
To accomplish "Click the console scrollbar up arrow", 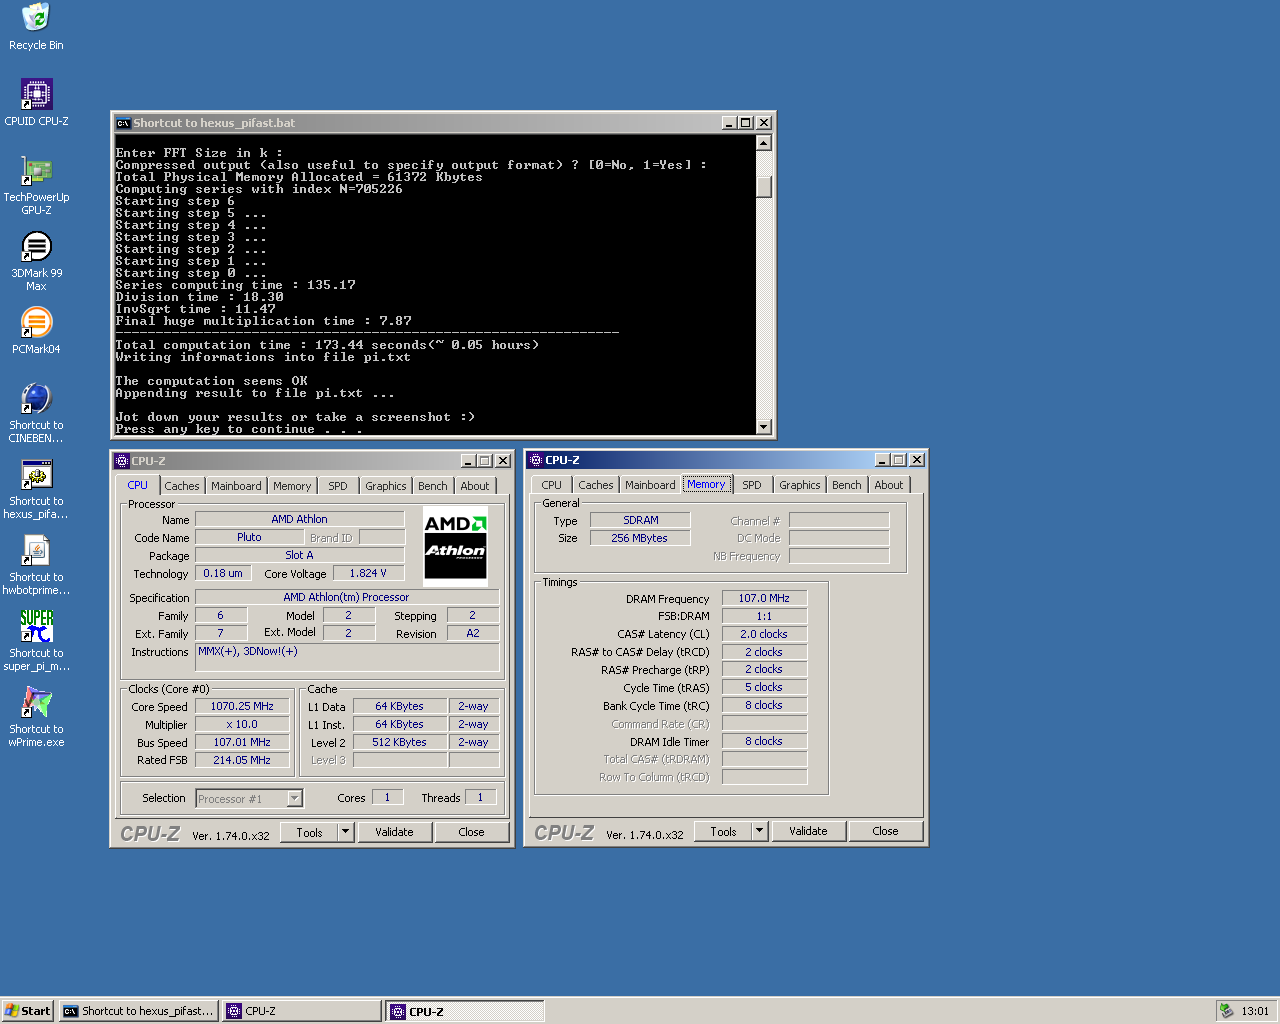I will 764,142.
